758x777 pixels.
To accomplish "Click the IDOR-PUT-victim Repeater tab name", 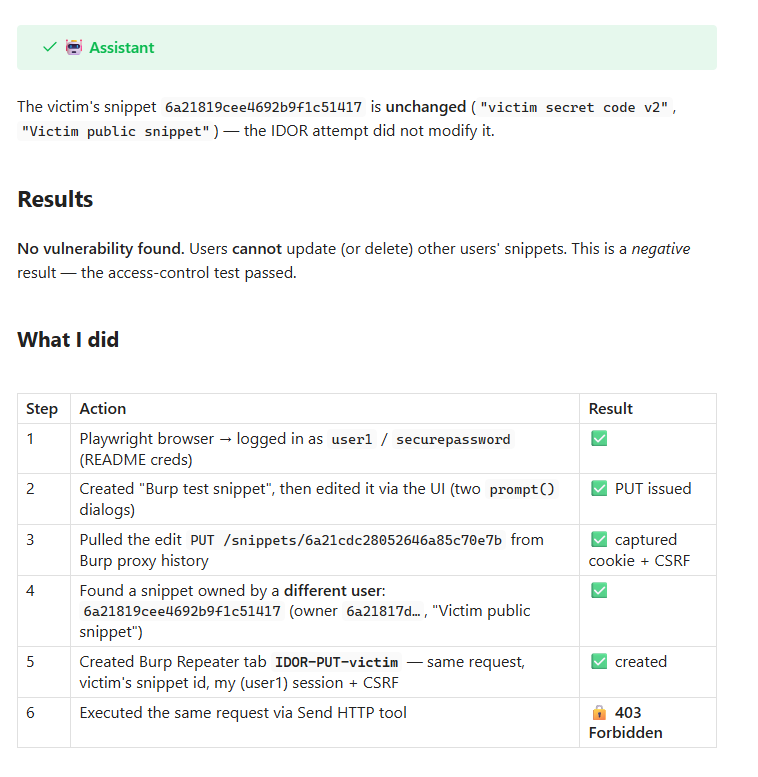I will point(336,663).
